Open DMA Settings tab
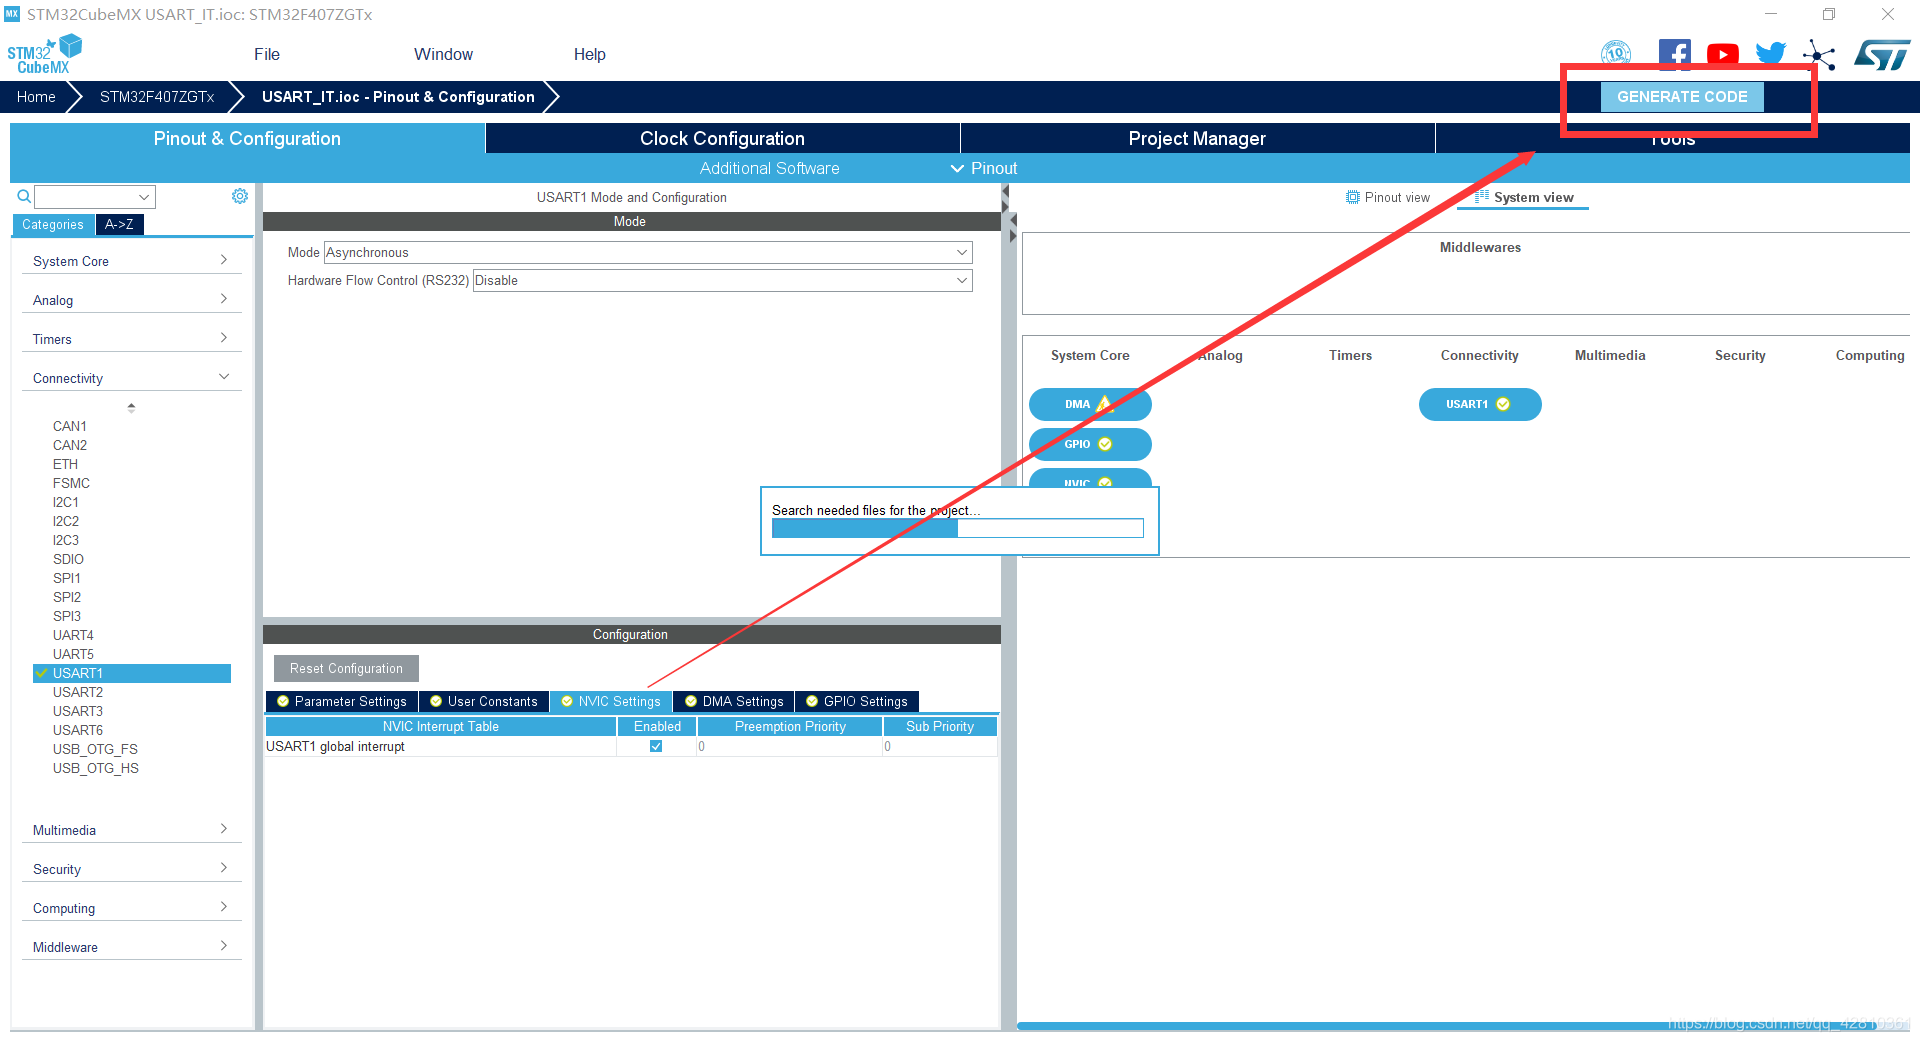Screen dimensions: 1920x1042 (x=734, y=701)
